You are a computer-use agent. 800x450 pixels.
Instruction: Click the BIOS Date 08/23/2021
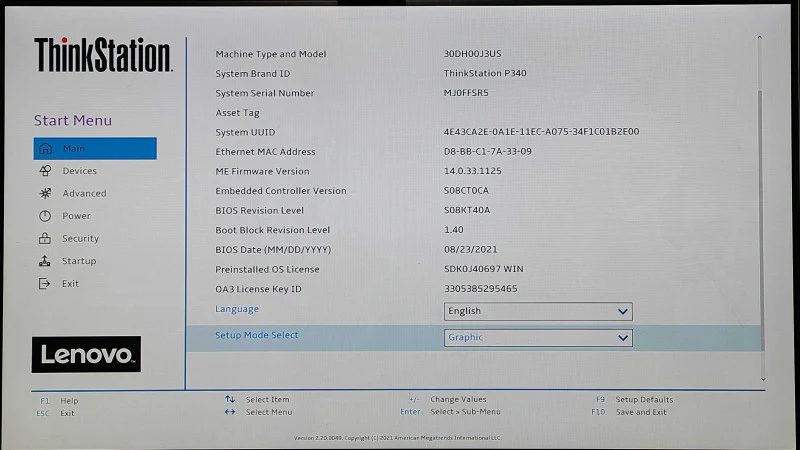470,249
